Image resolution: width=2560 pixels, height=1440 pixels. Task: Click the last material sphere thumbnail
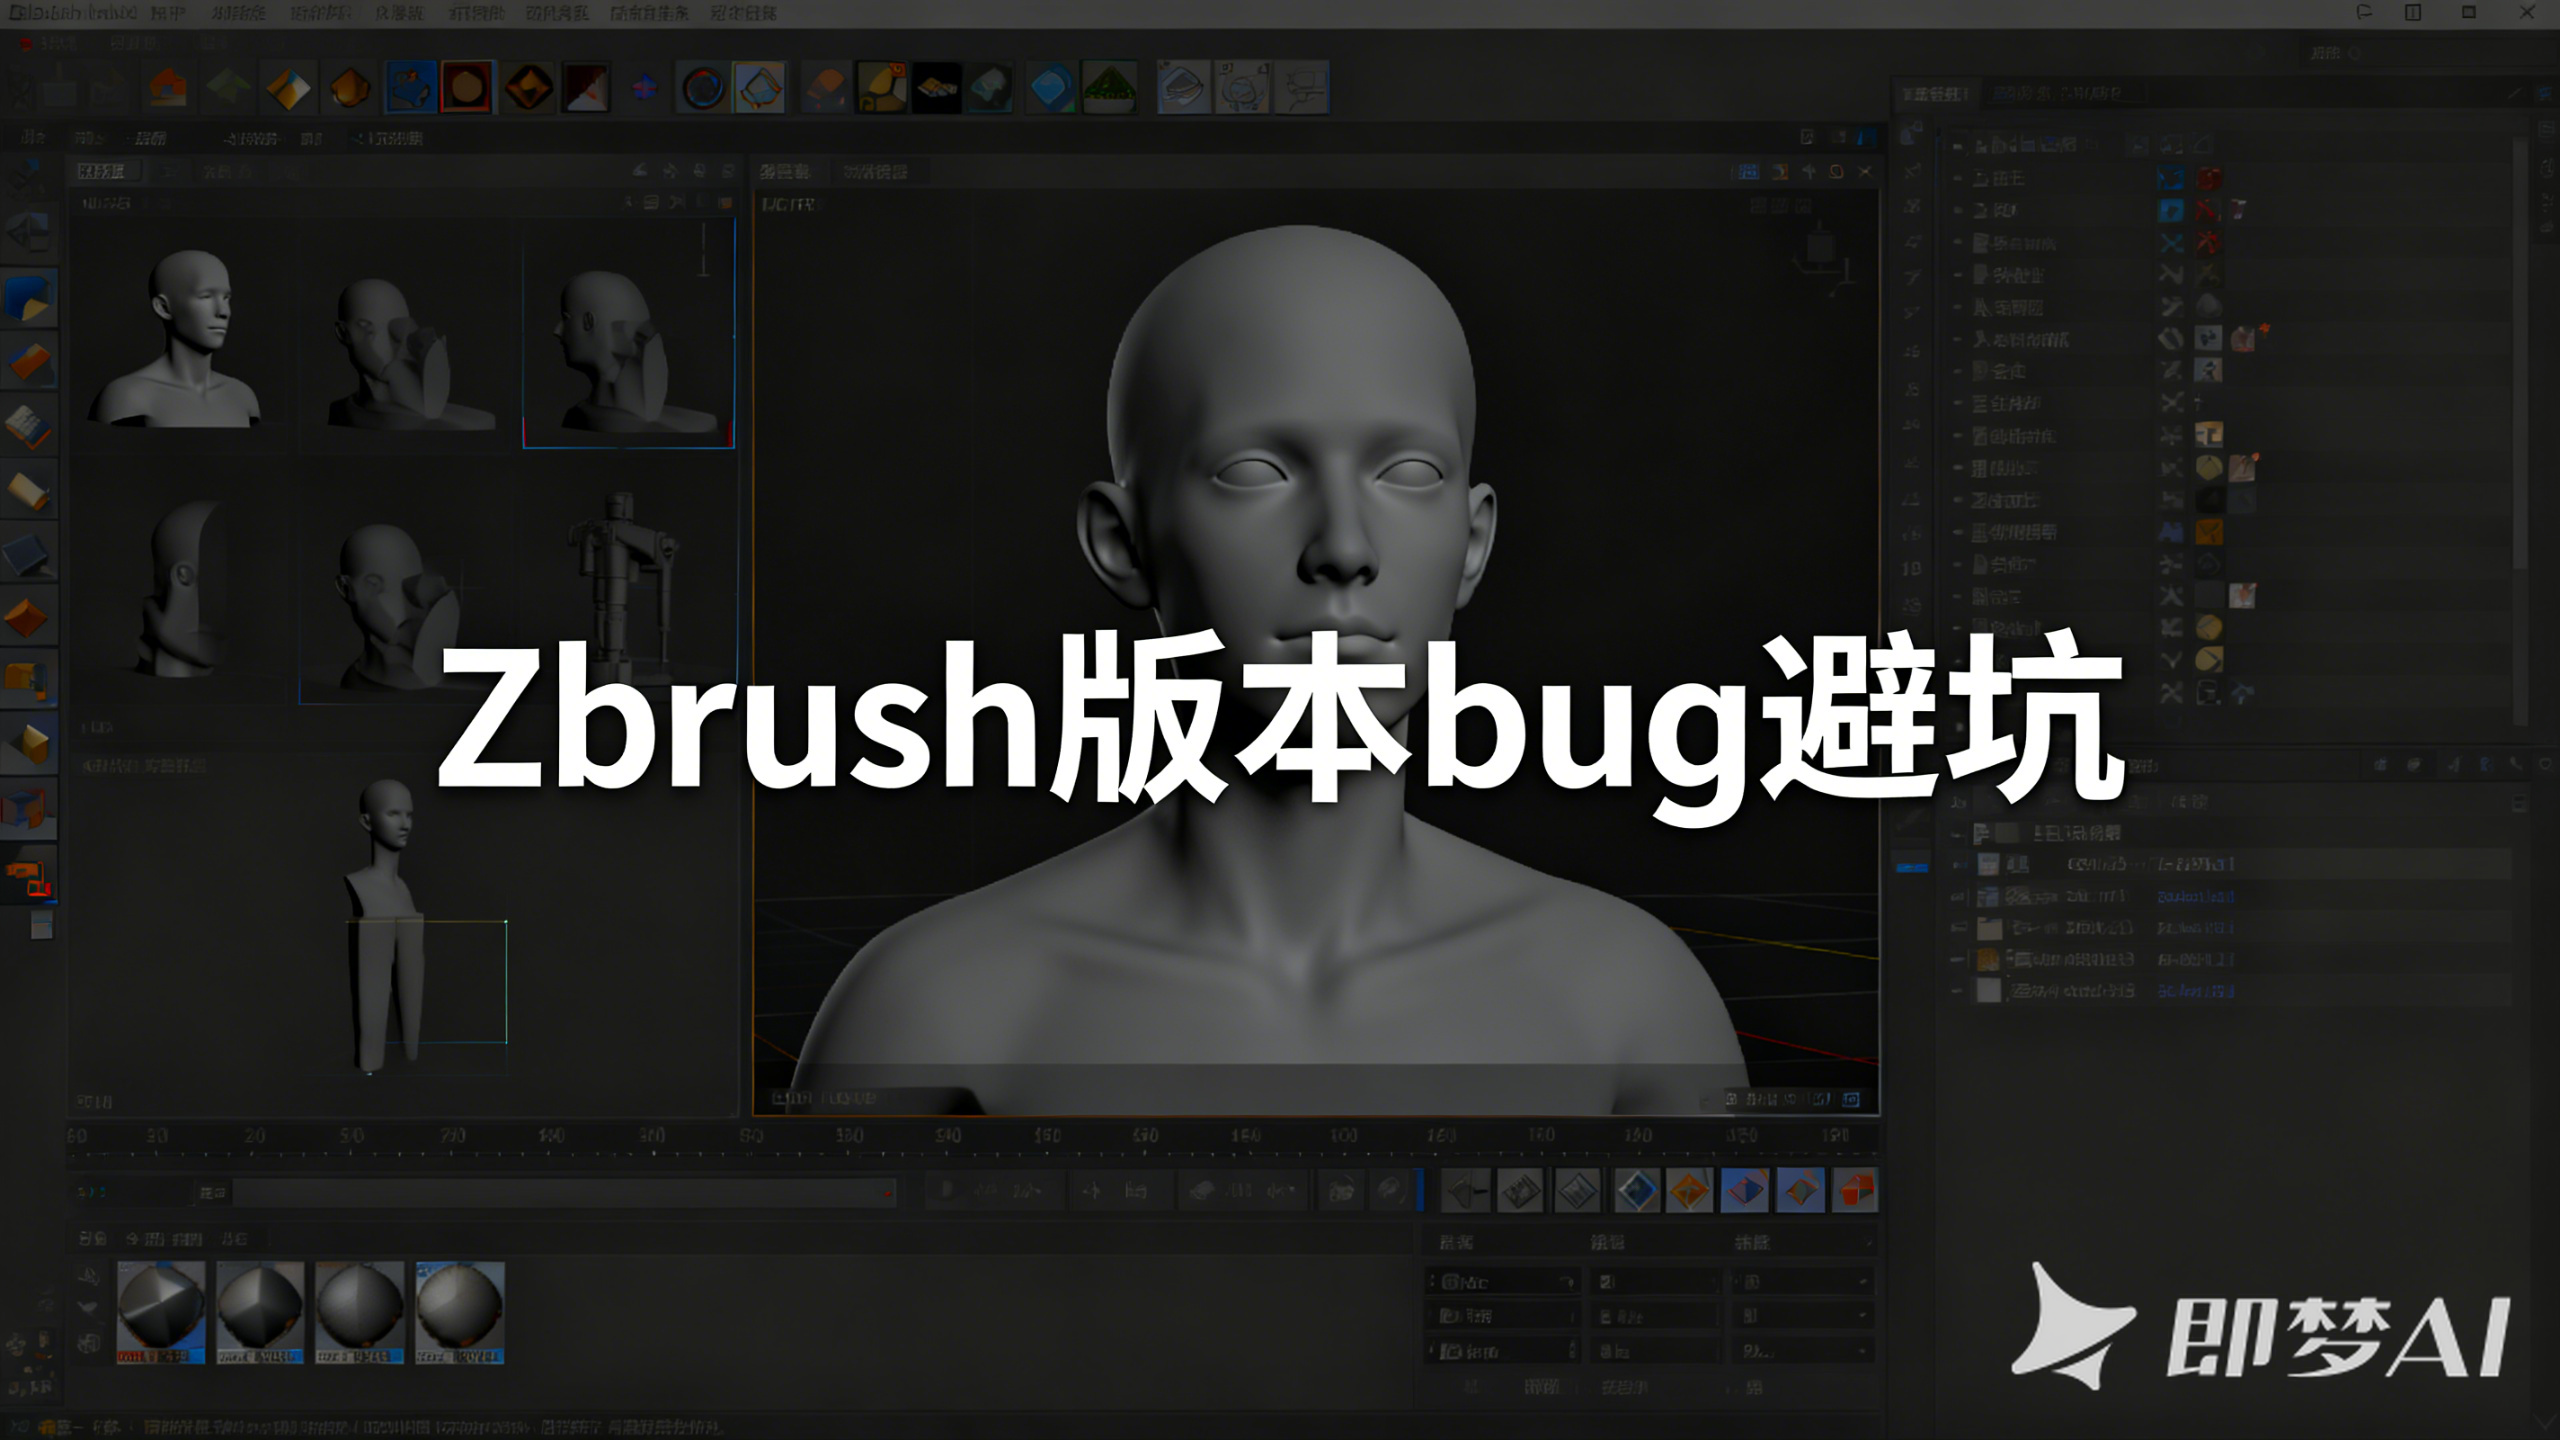point(460,1313)
